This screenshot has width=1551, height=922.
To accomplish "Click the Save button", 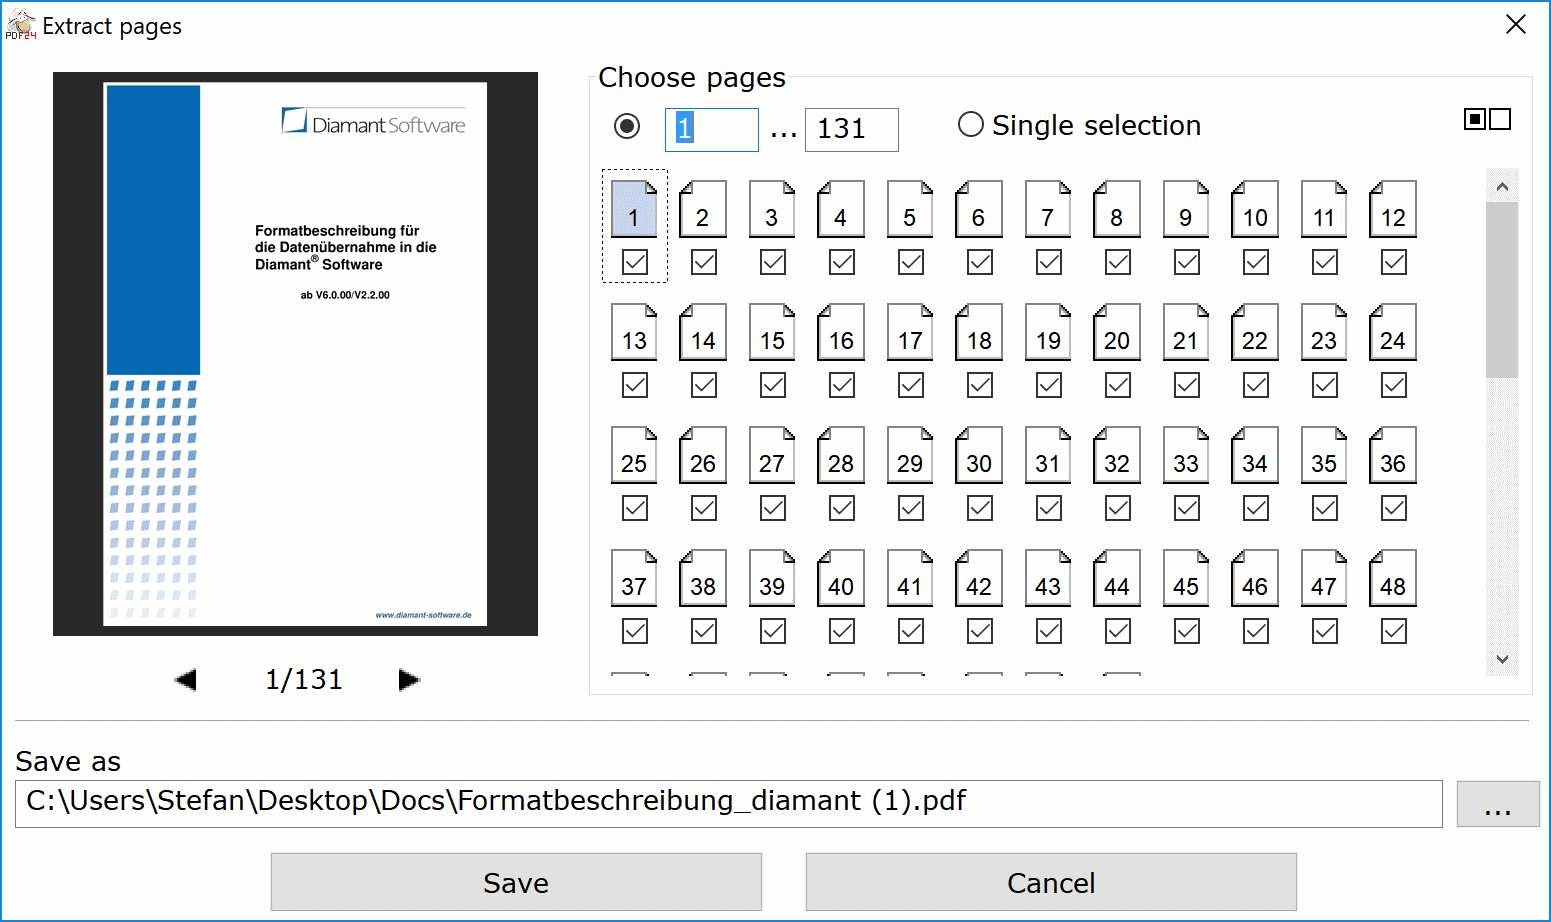I will coord(515,882).
